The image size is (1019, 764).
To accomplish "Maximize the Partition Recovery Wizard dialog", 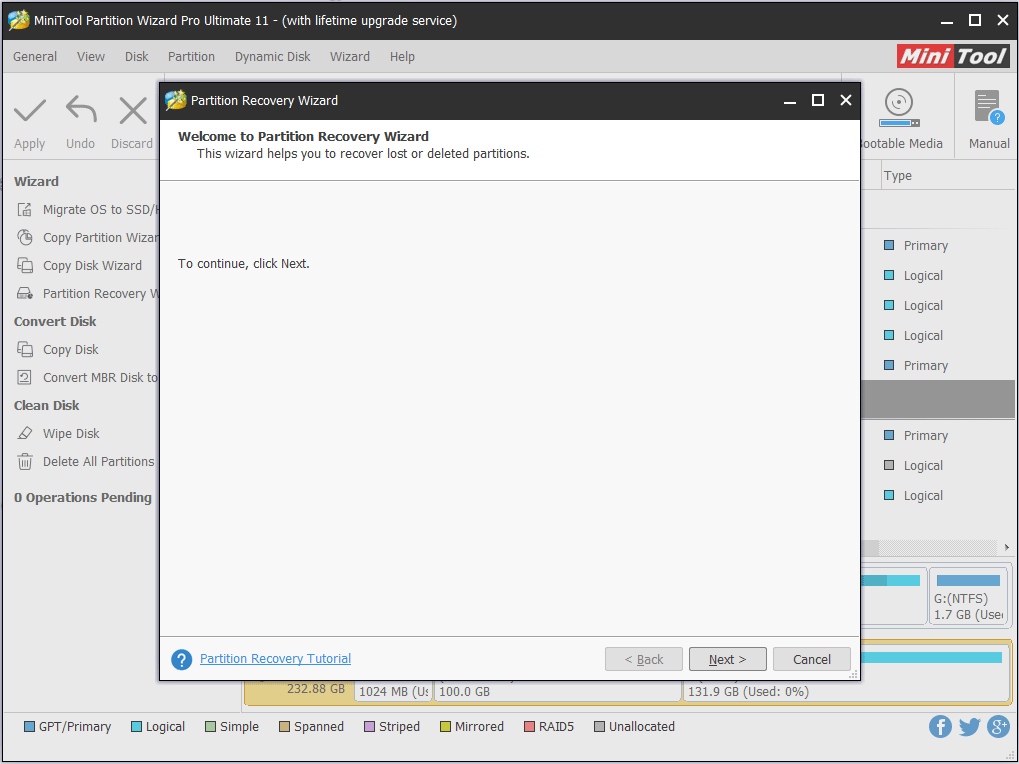I will coord(818,100).
